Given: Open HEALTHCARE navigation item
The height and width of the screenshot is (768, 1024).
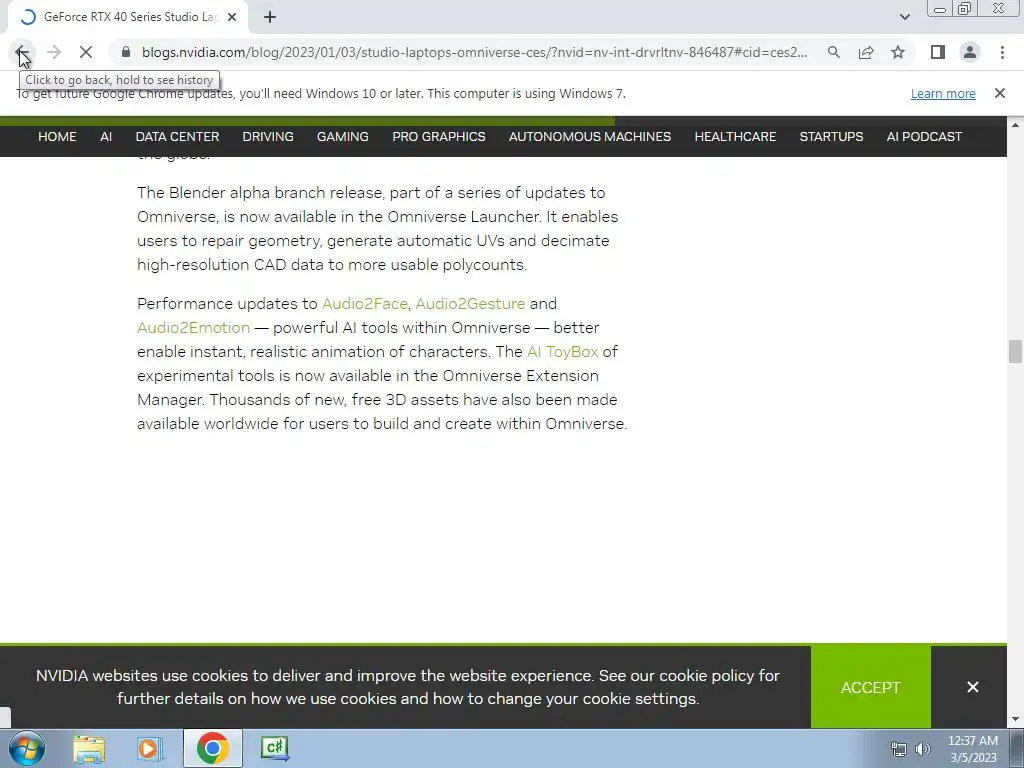Looking at the screenshot, I should point(735,136).
